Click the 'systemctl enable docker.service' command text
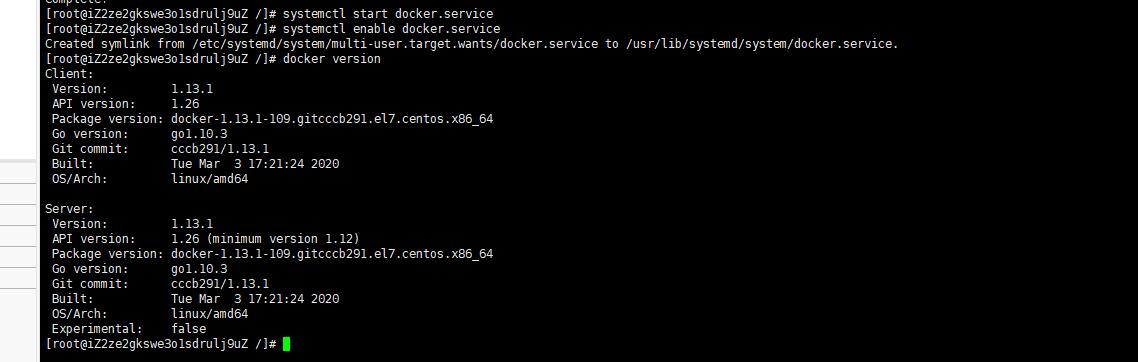Image resolution: width=1138 pixels, height=362 pixels. [x=391, y=29]
